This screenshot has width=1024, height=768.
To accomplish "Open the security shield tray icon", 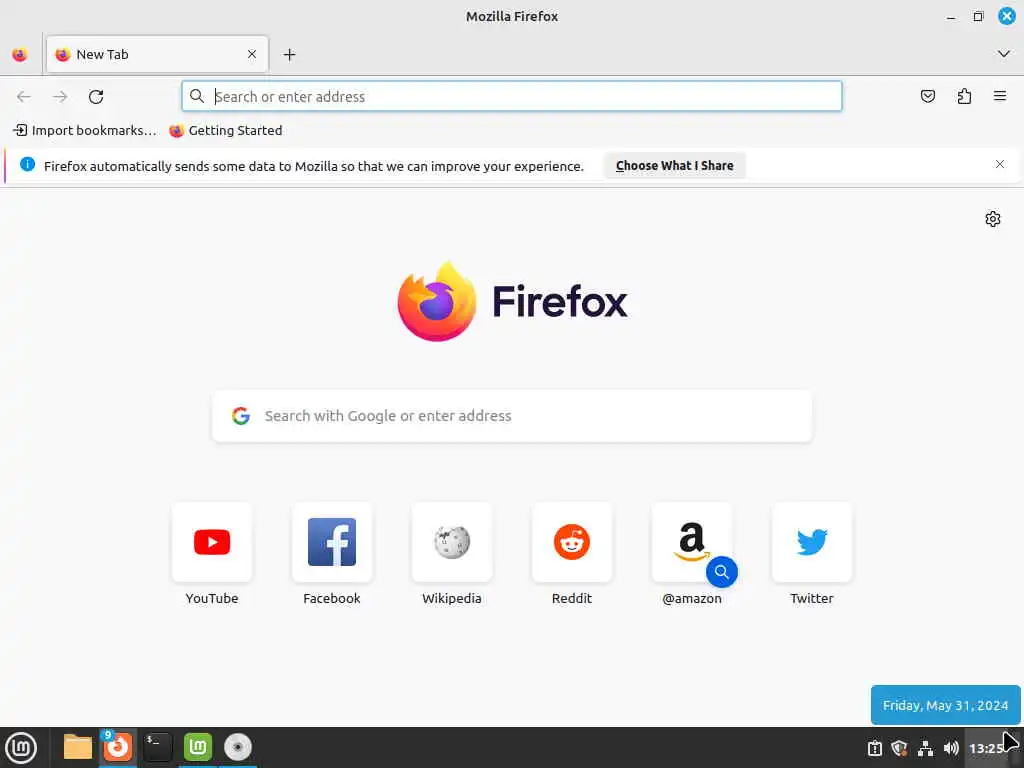I will pos(899,748).
